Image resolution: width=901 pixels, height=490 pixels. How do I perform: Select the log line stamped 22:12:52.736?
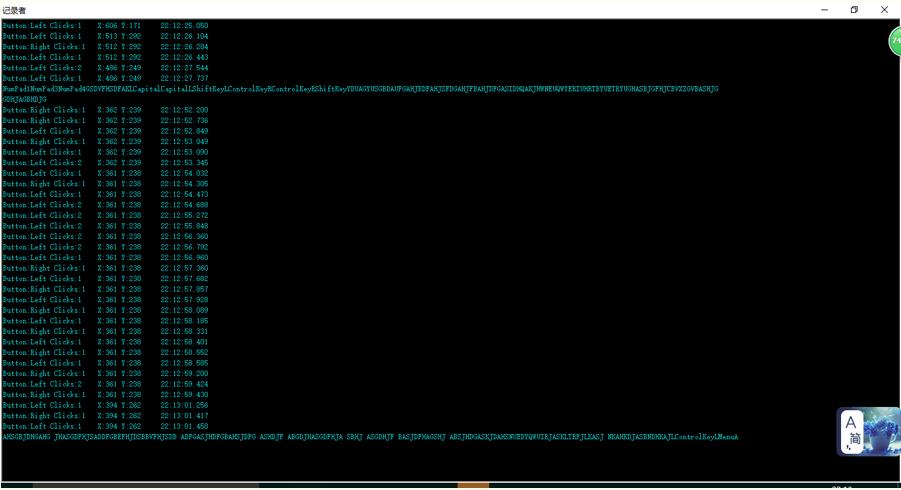(x=105, y=121)
